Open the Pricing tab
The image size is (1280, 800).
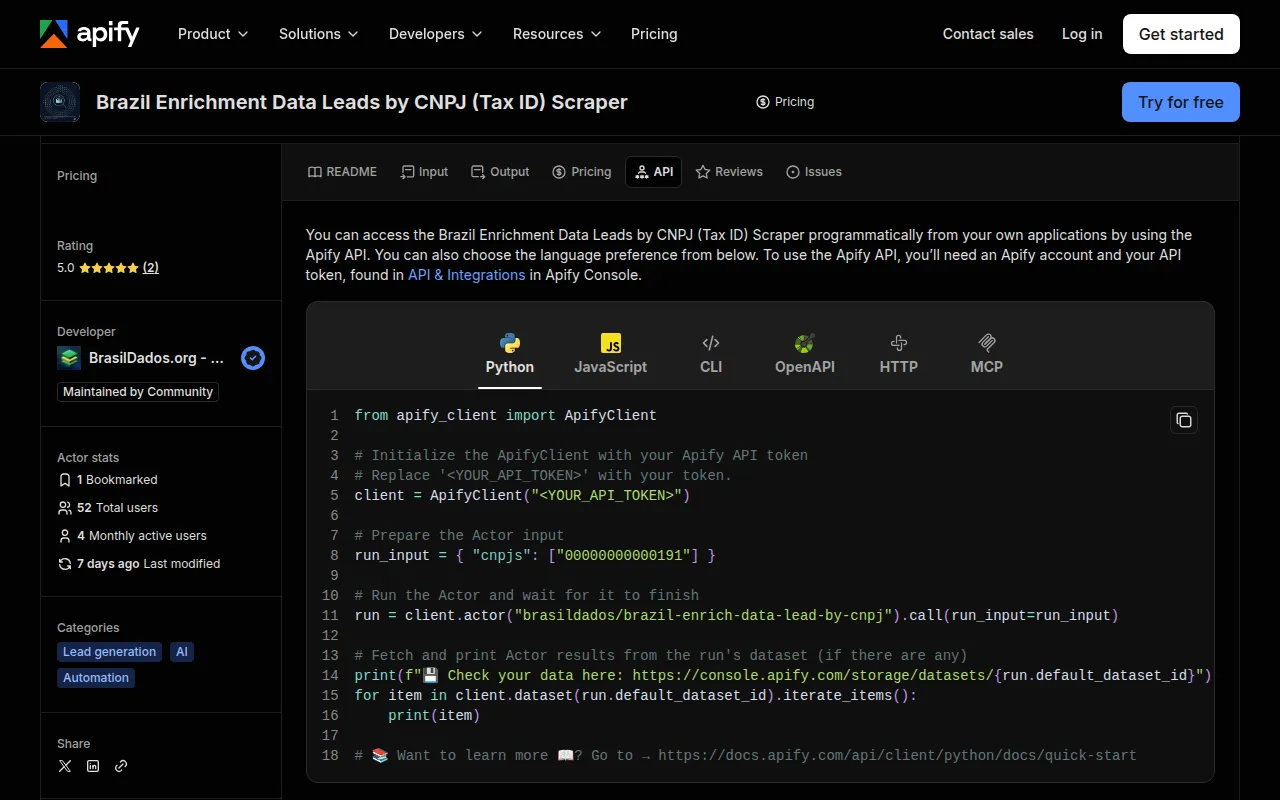[582, 172]
